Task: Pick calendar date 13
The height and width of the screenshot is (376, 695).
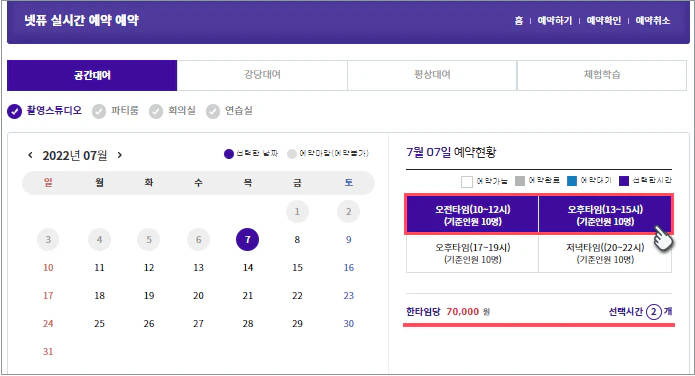Action: tap(198, 267)
